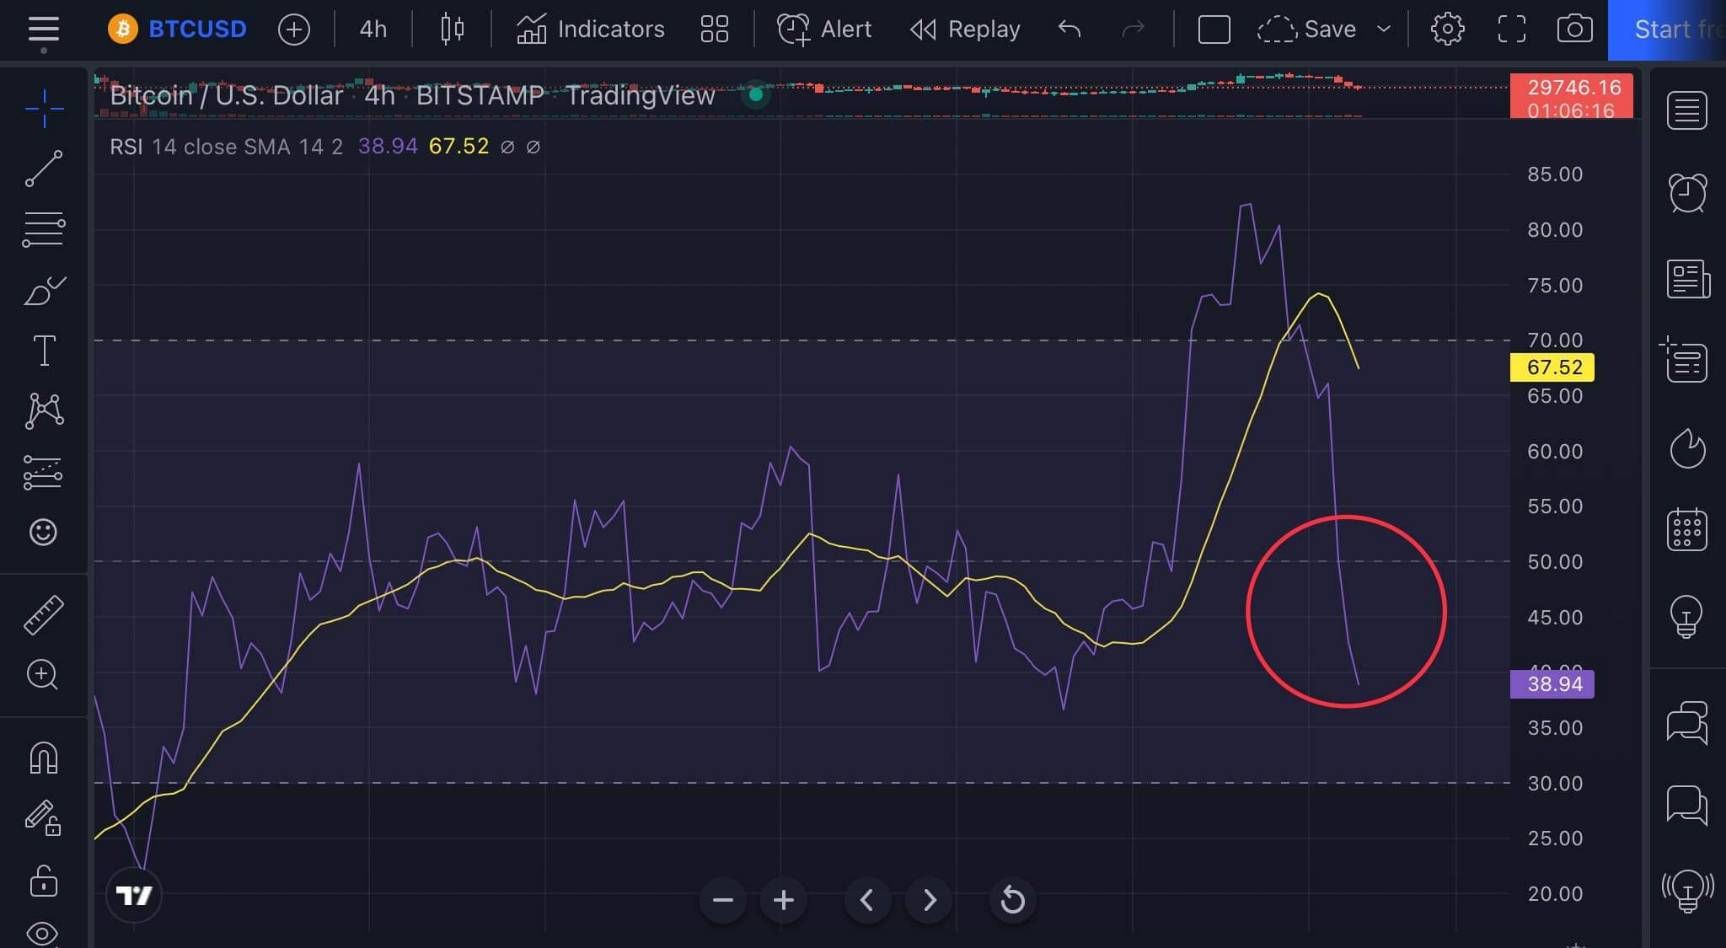
Task: Open the hamburger main menu
Action: click(x=43, y=30)
